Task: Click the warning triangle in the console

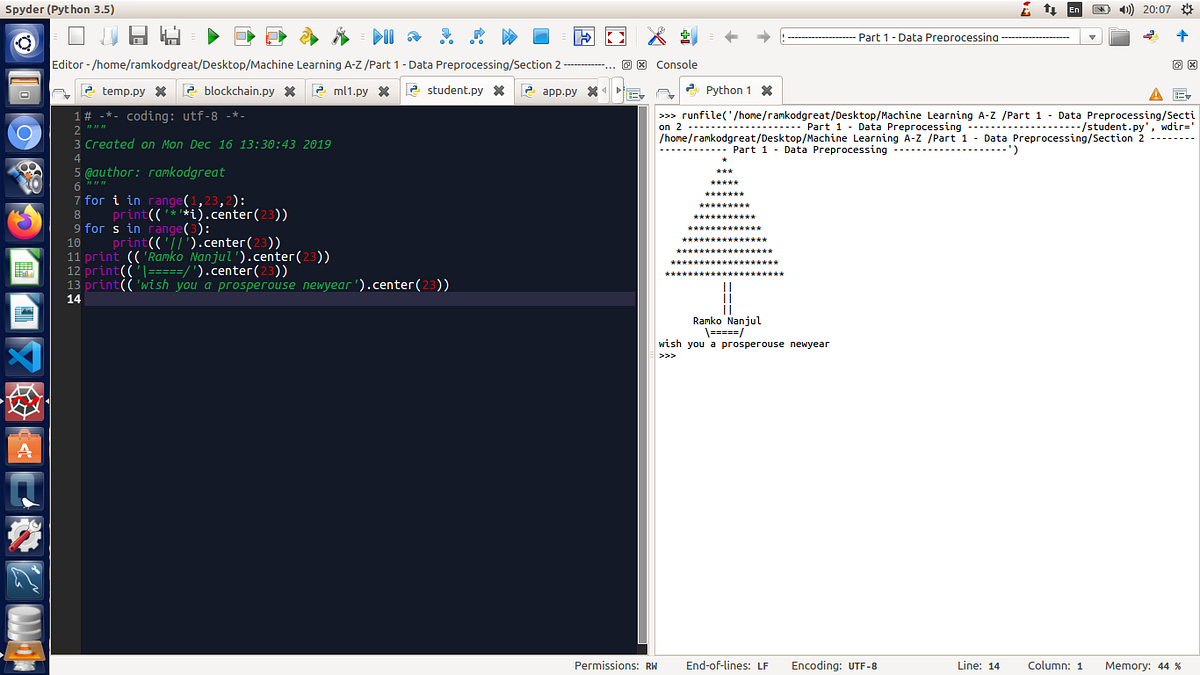Action: click(x=1157, y=92)
